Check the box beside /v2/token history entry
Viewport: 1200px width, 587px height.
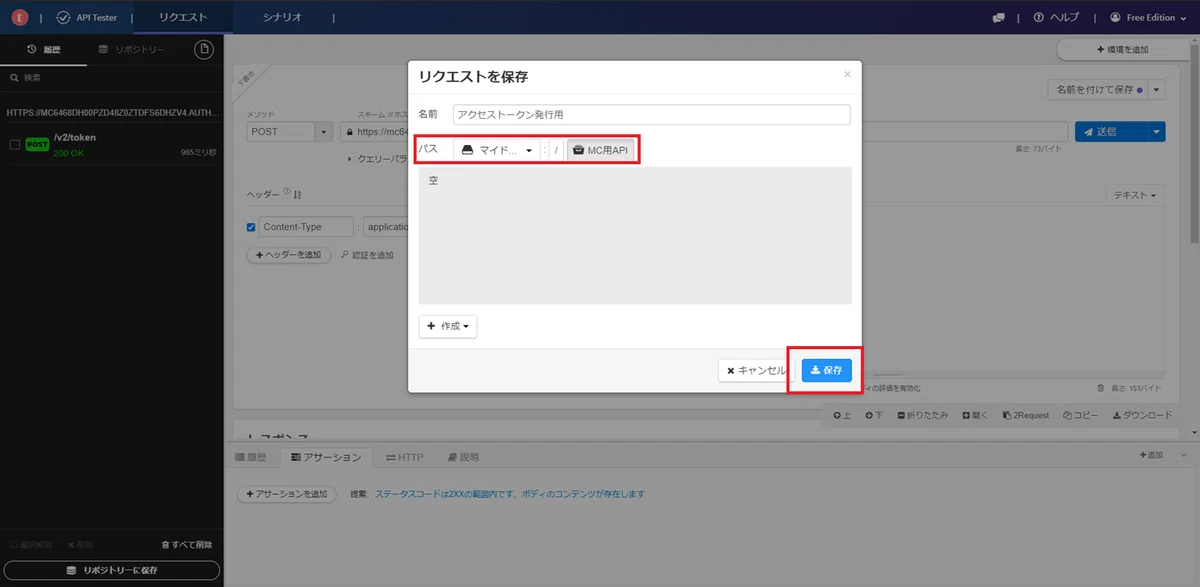tap(14, 144)
